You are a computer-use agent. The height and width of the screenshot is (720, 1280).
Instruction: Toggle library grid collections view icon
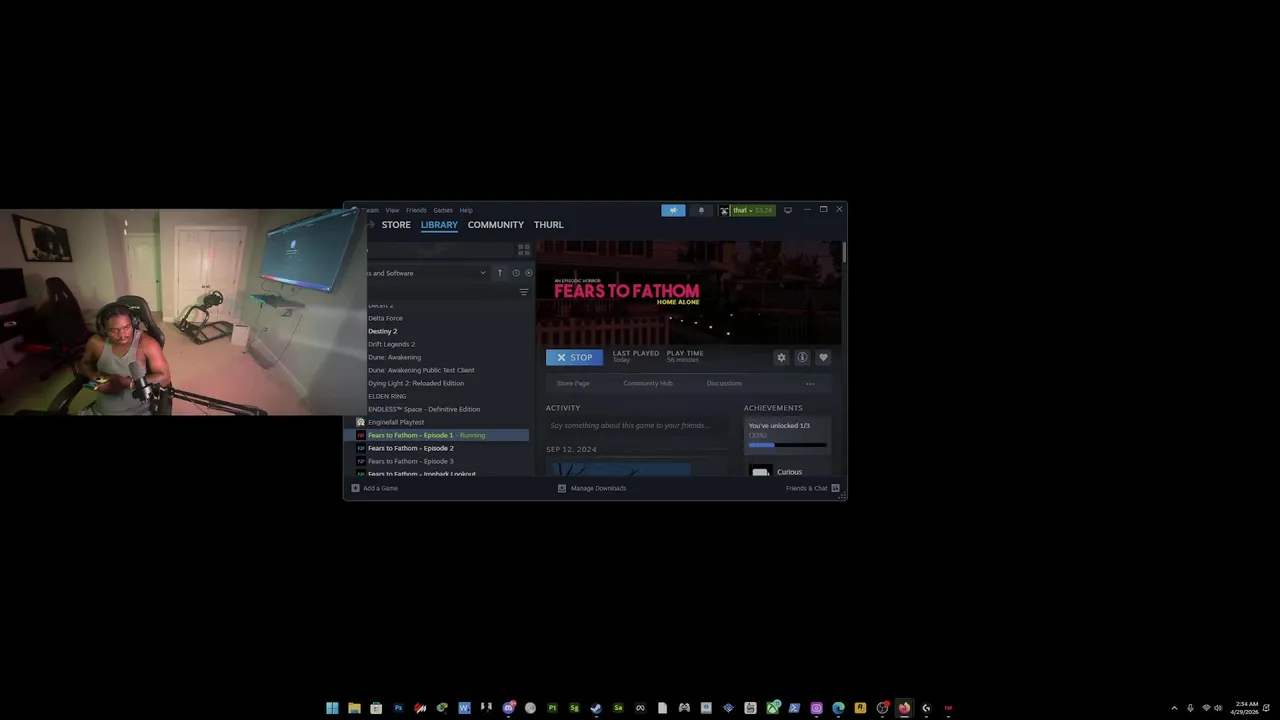pyautogui.click(x=524, y=250)
